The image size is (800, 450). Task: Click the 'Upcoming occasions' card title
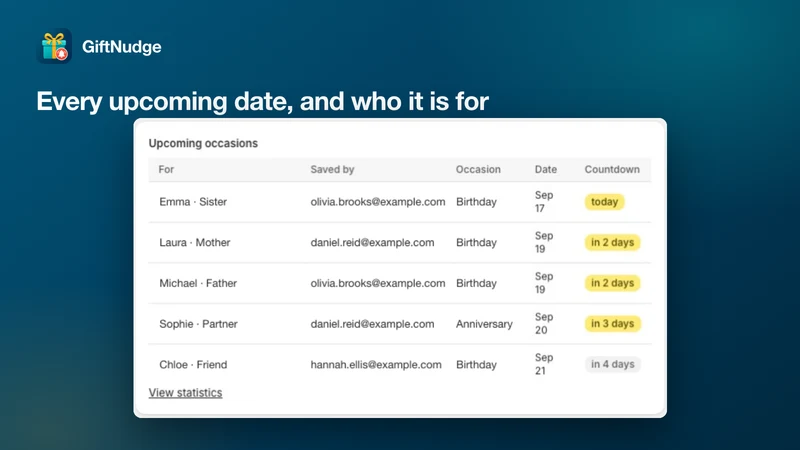(203, 143)
